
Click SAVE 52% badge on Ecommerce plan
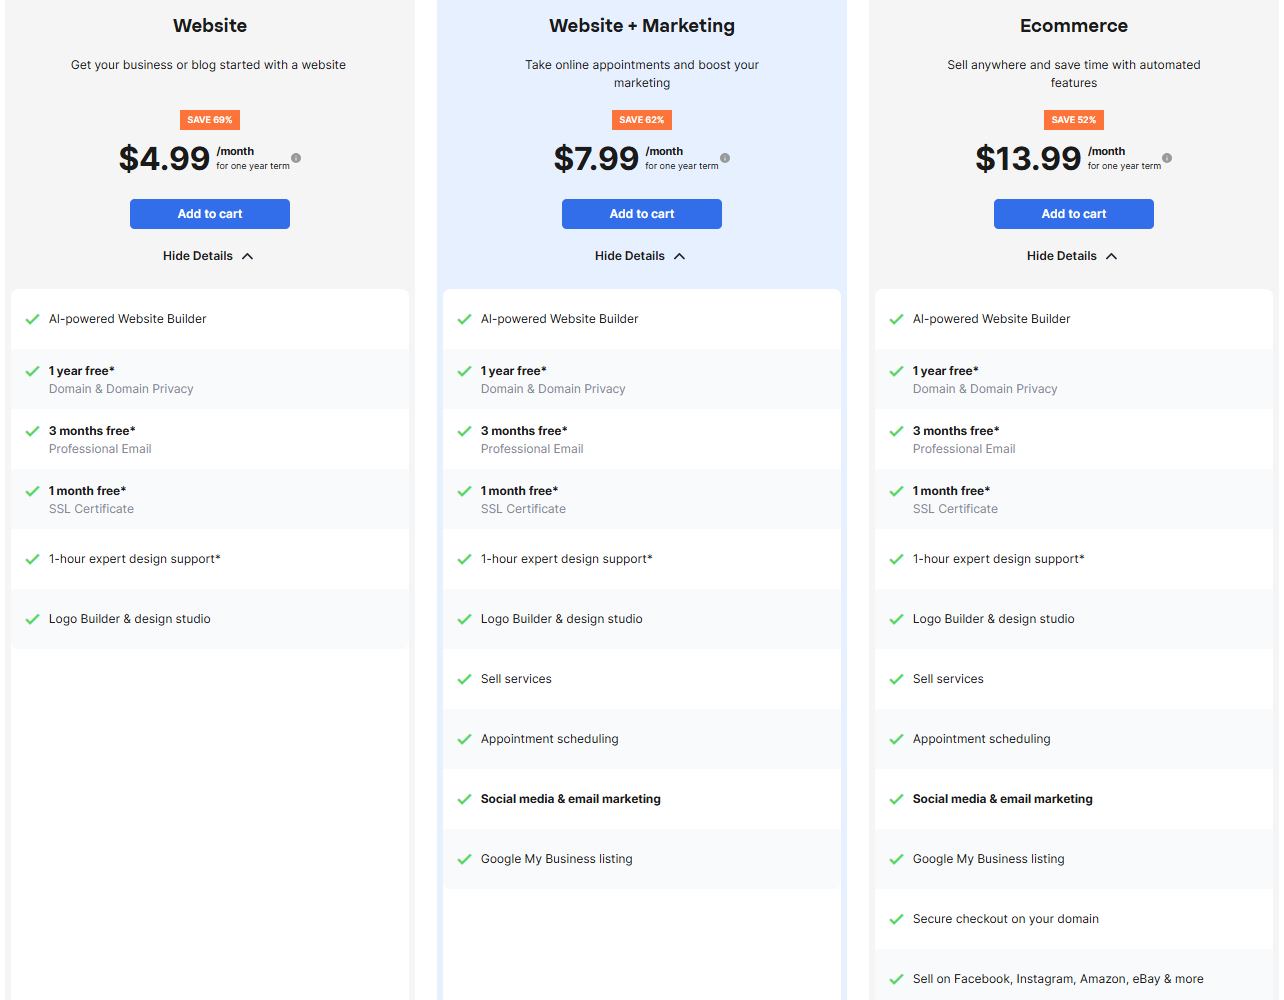pyautogui.click(x=1074, y=120)
